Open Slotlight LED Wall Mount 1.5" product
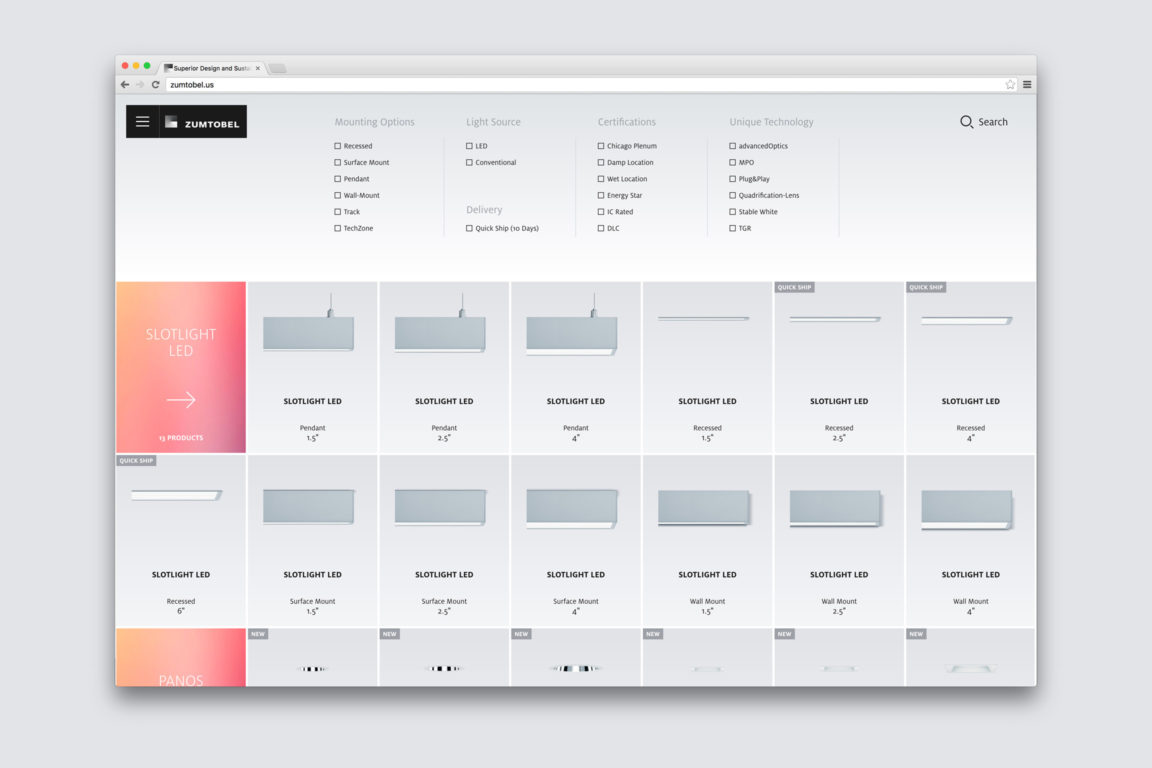 pyautogui.click(x=707, y=540)
